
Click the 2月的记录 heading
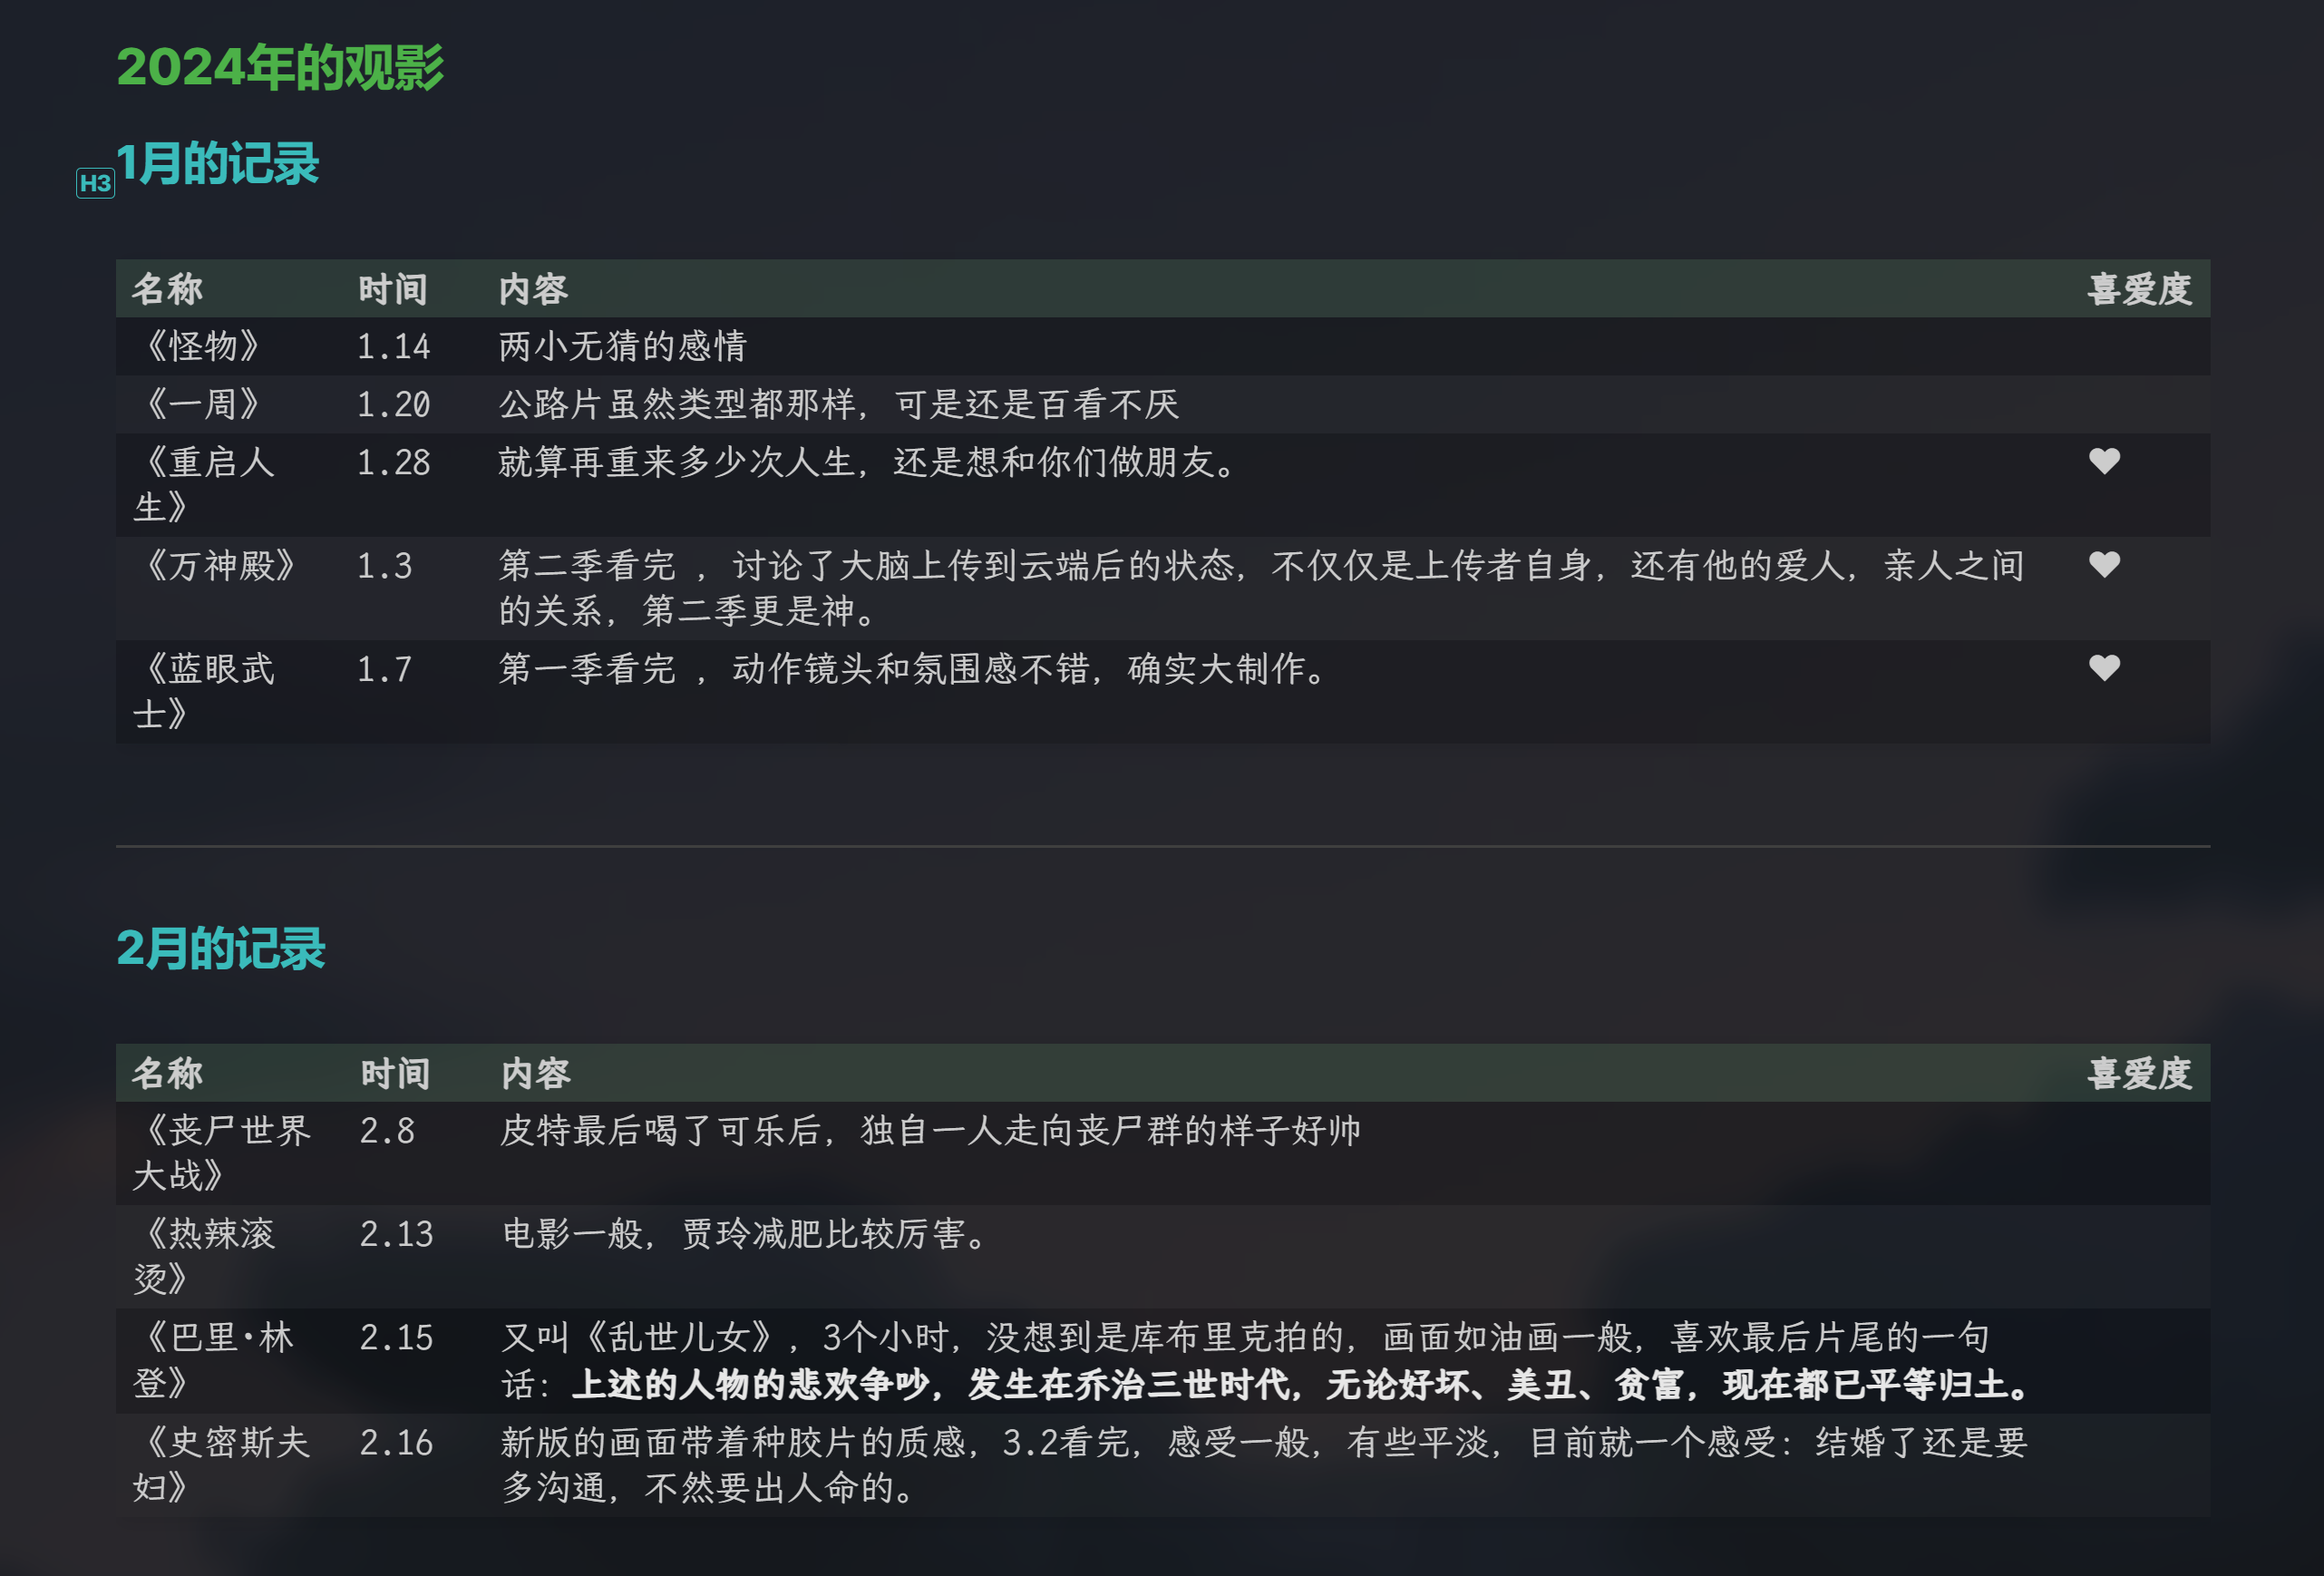click(x=221, y=948)
